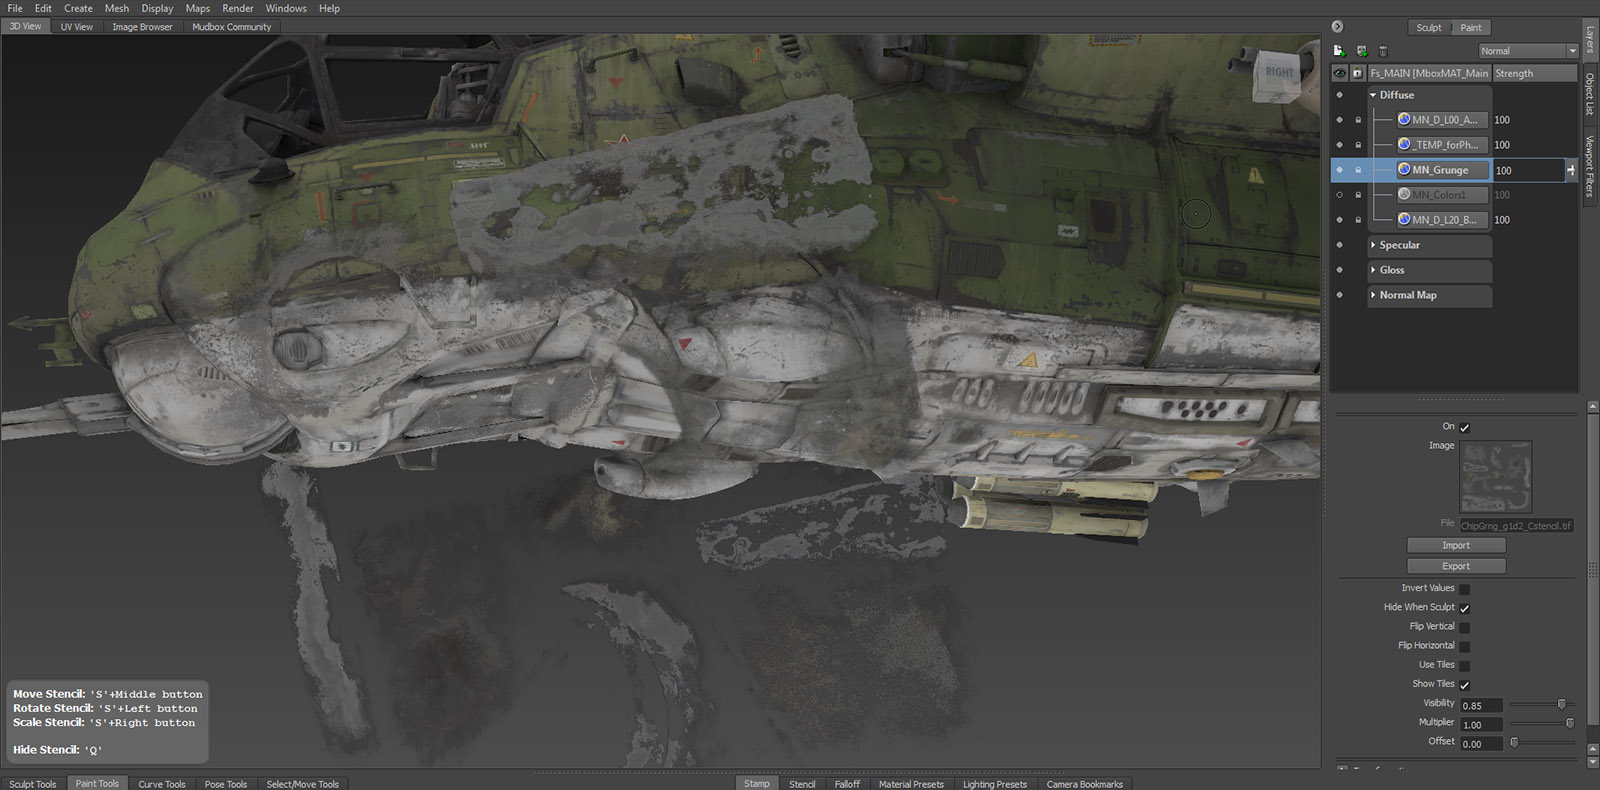Uncheck Hide When Sculpt checkbox
Screen dimensions: 1600x790
[1465, 608]
